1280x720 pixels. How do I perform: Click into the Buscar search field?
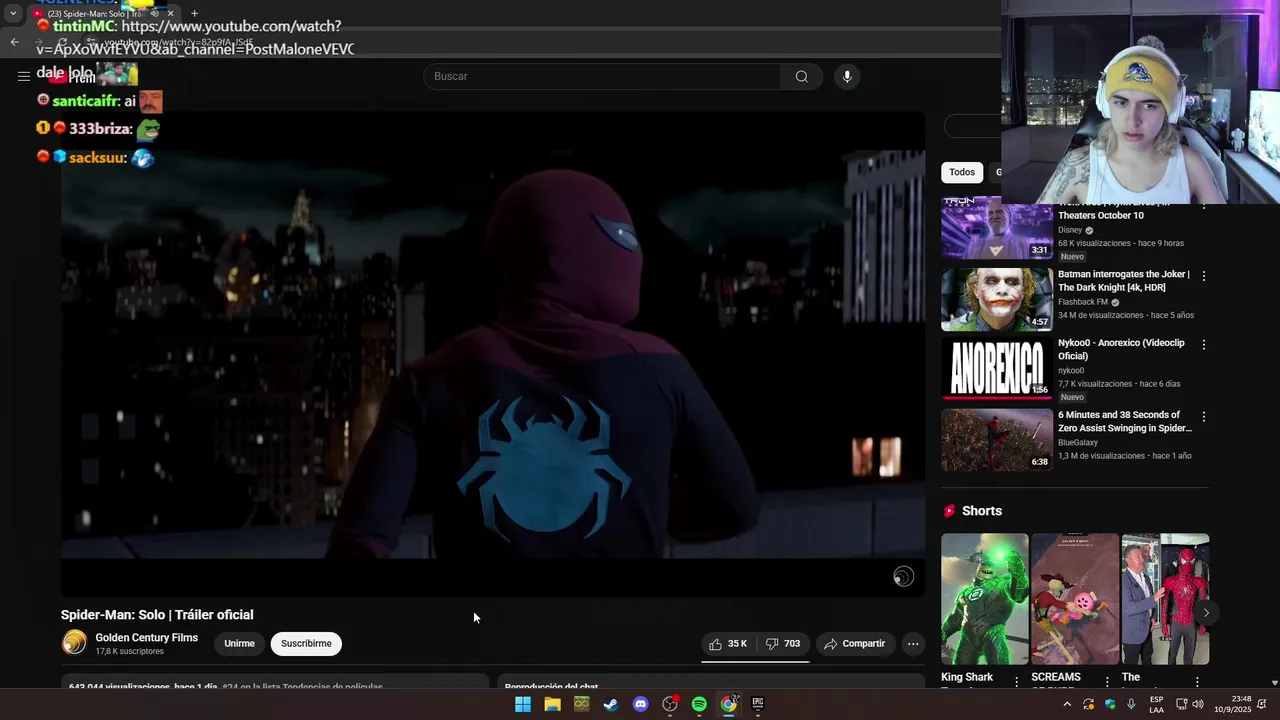[602, 76]
